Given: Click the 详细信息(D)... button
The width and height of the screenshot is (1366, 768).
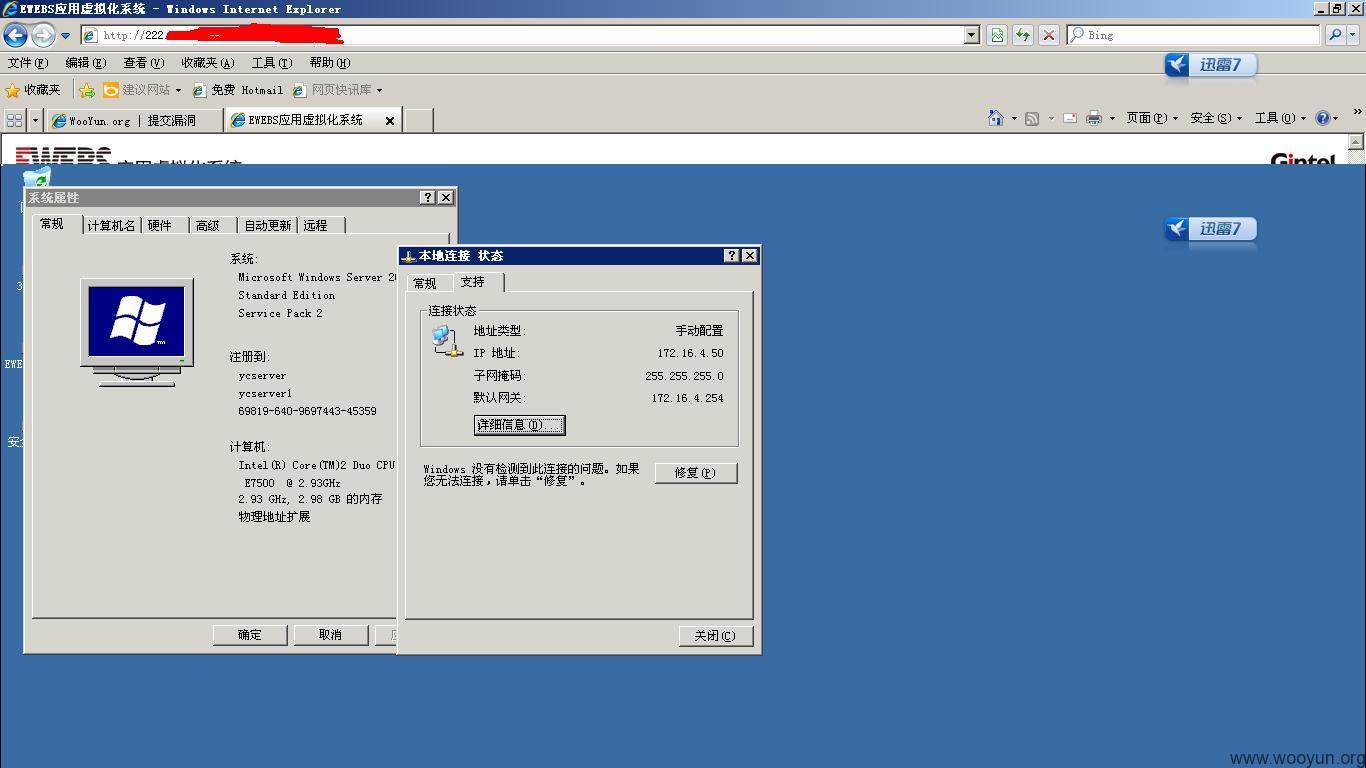Looking at the screenshot, I should [519, 425].
